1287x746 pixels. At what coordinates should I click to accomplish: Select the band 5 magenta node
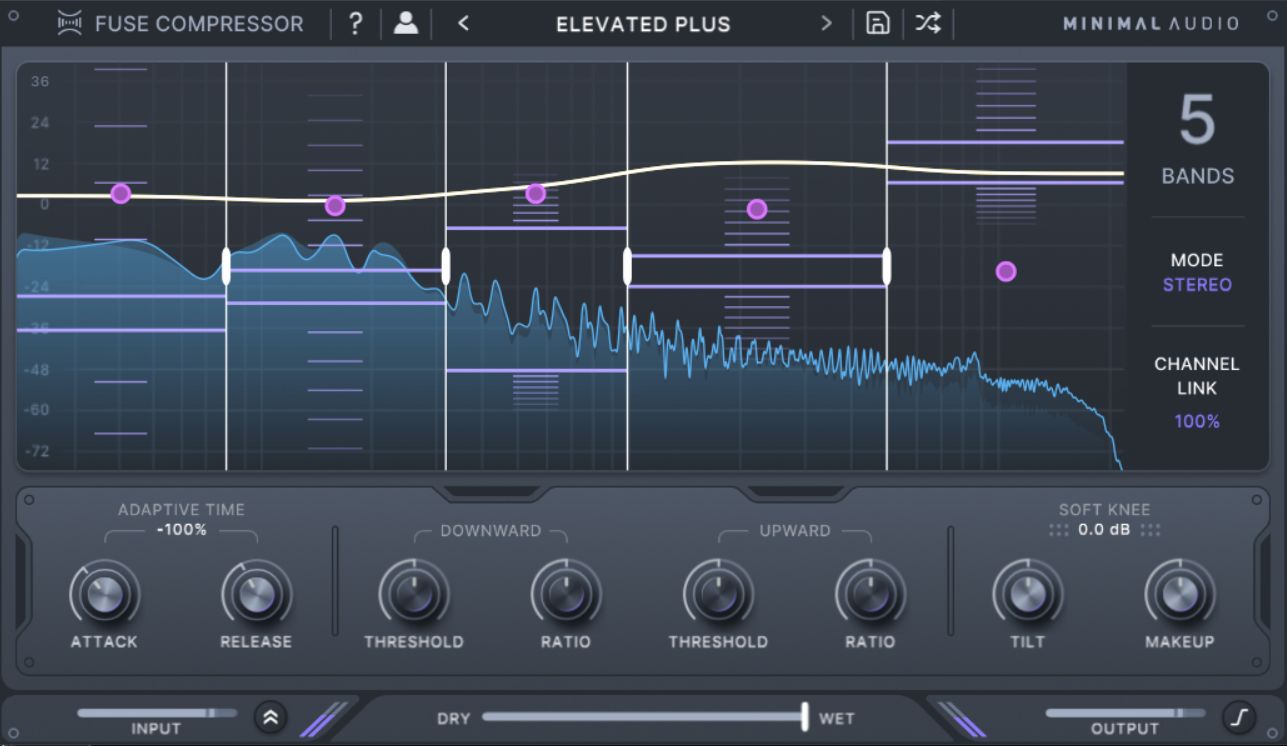point(1006,272)
